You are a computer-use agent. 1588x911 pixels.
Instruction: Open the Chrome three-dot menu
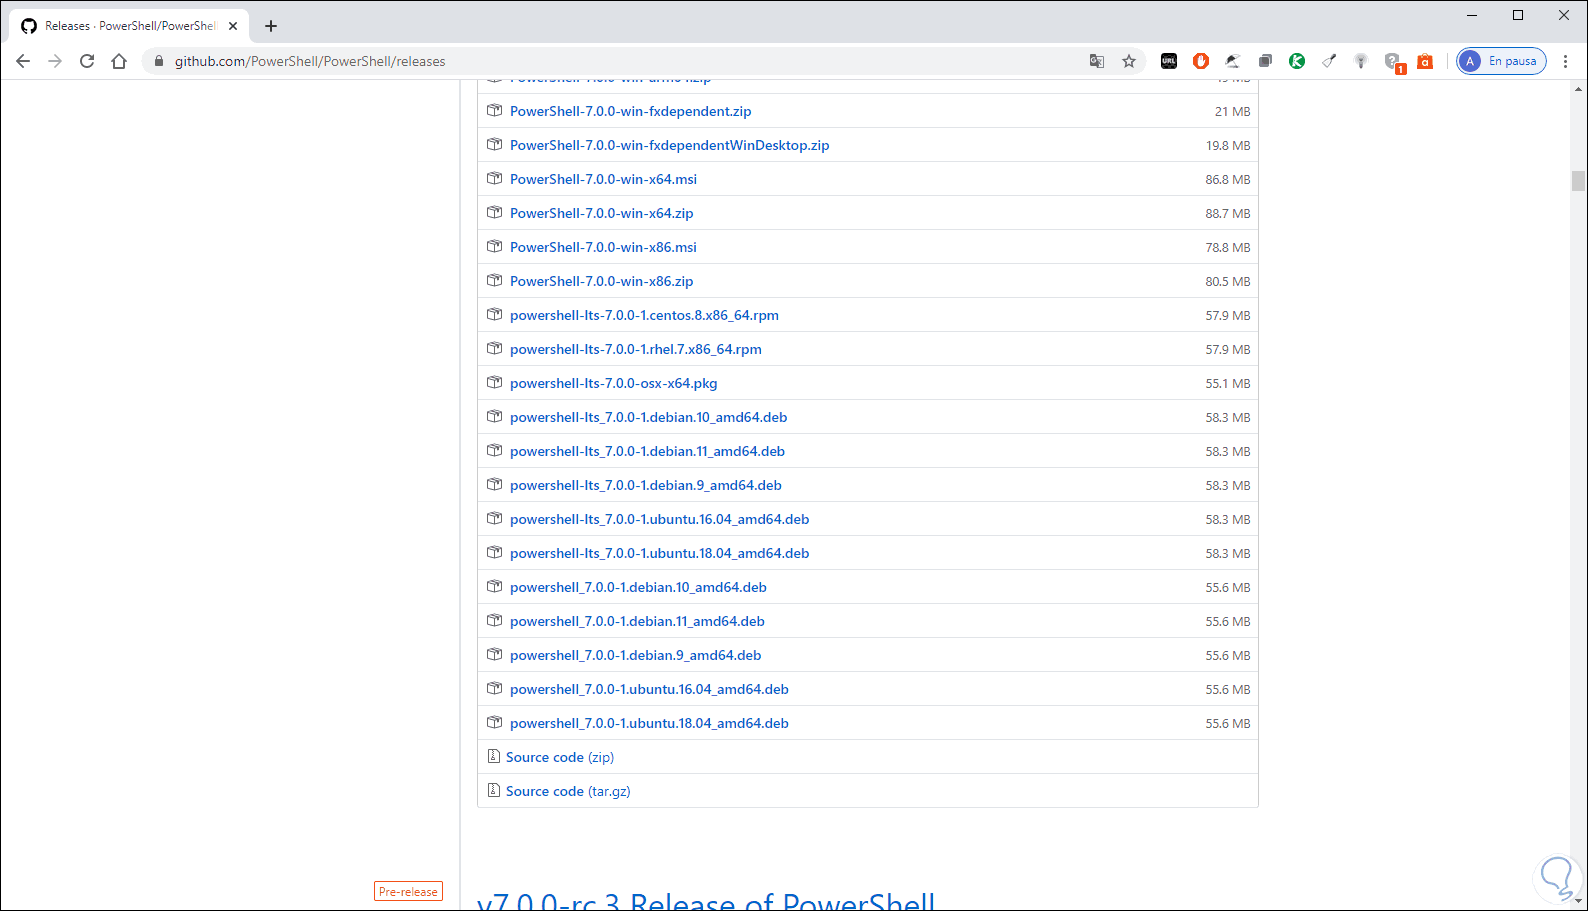(1565, 61)
